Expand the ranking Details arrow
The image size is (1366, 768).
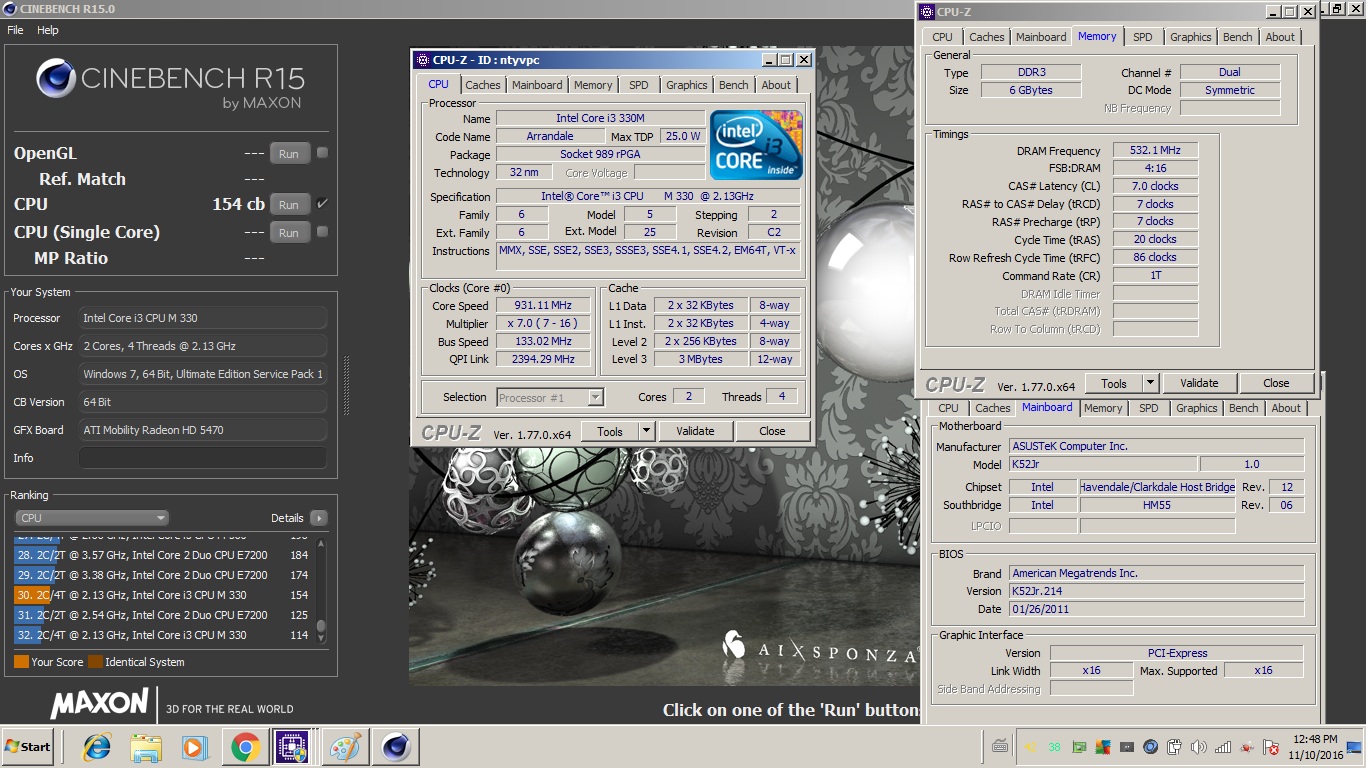coord(318,518)
